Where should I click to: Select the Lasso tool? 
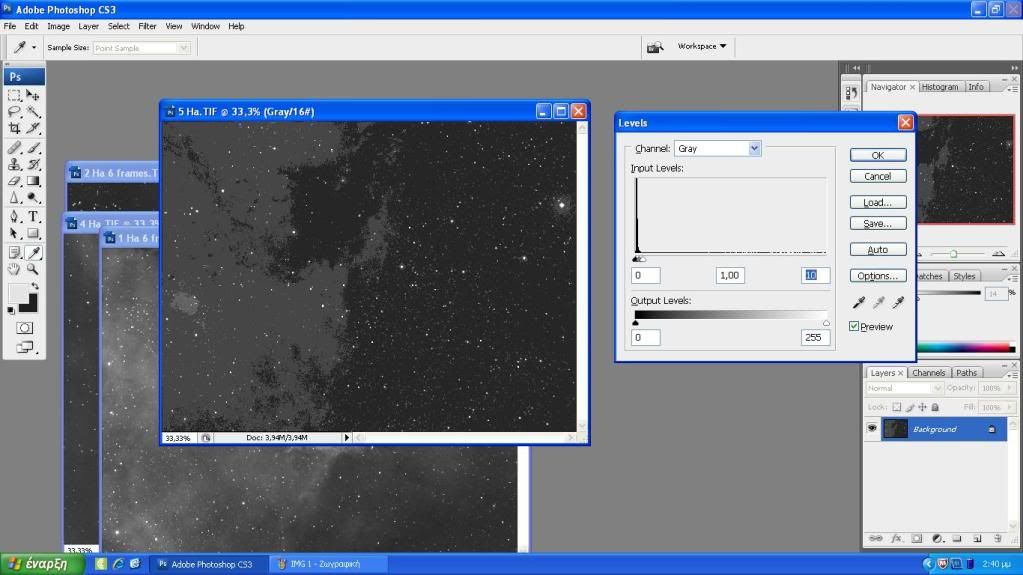click(14, 112)
